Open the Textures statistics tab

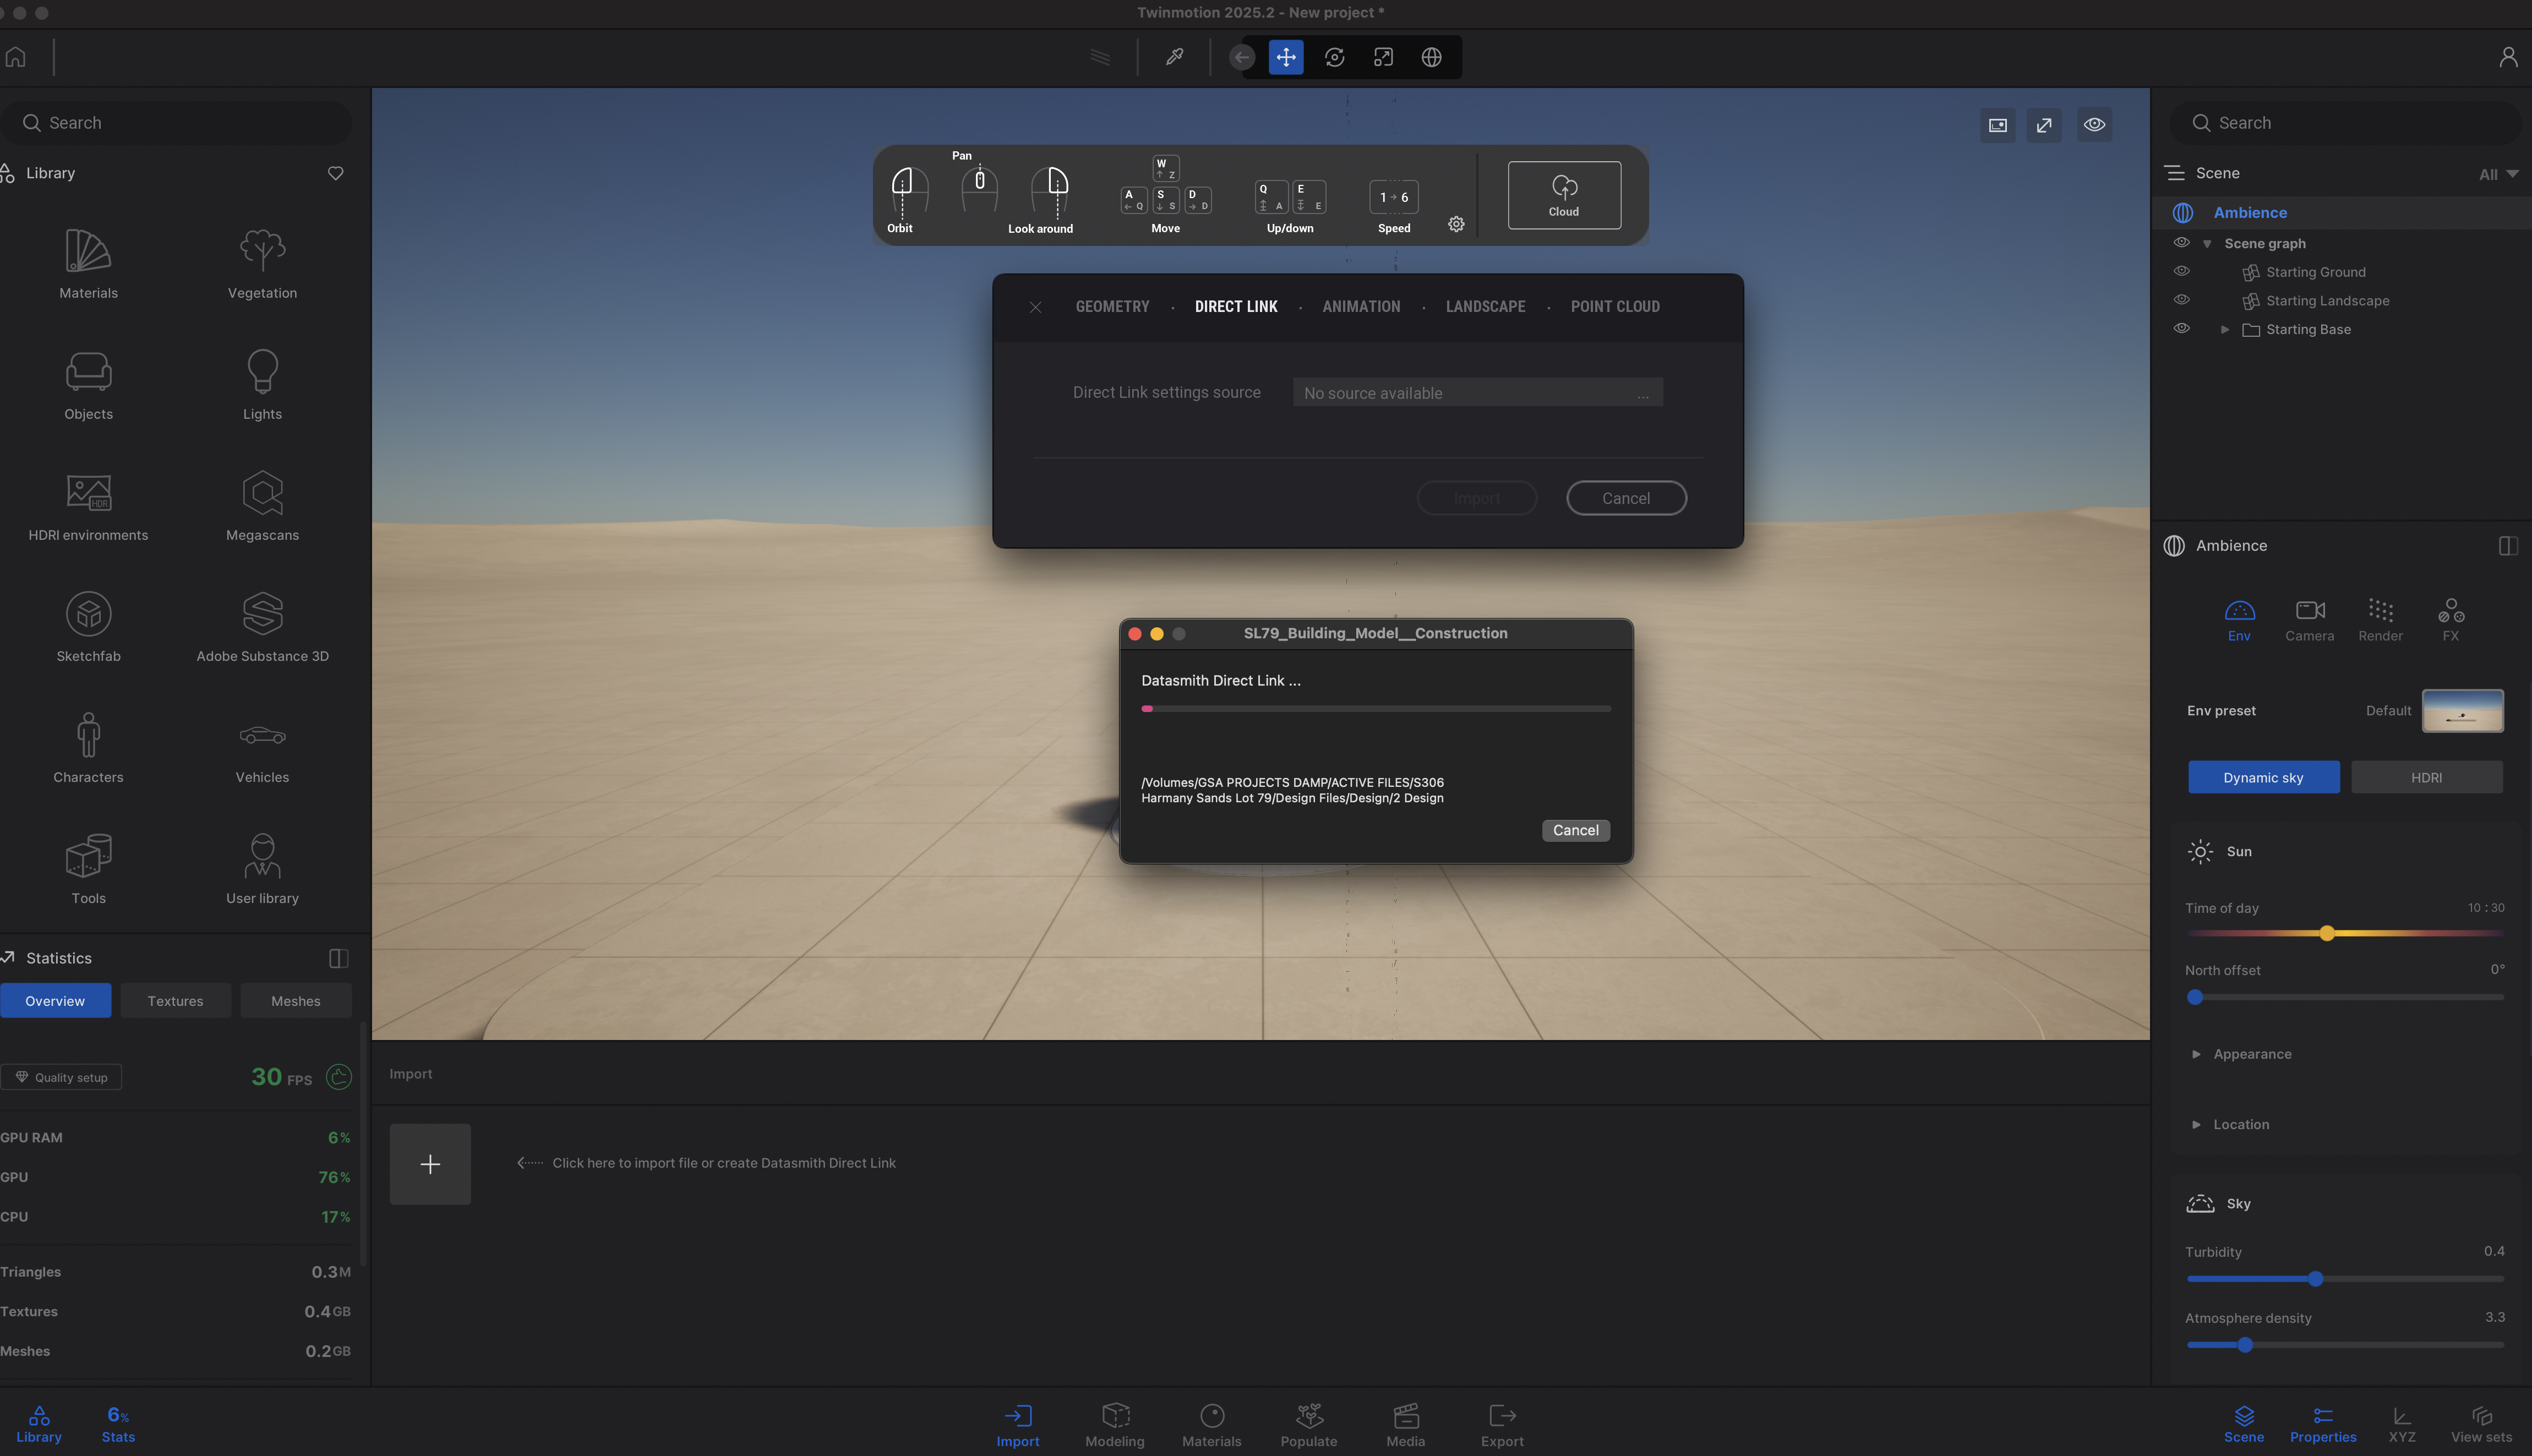175,1000
